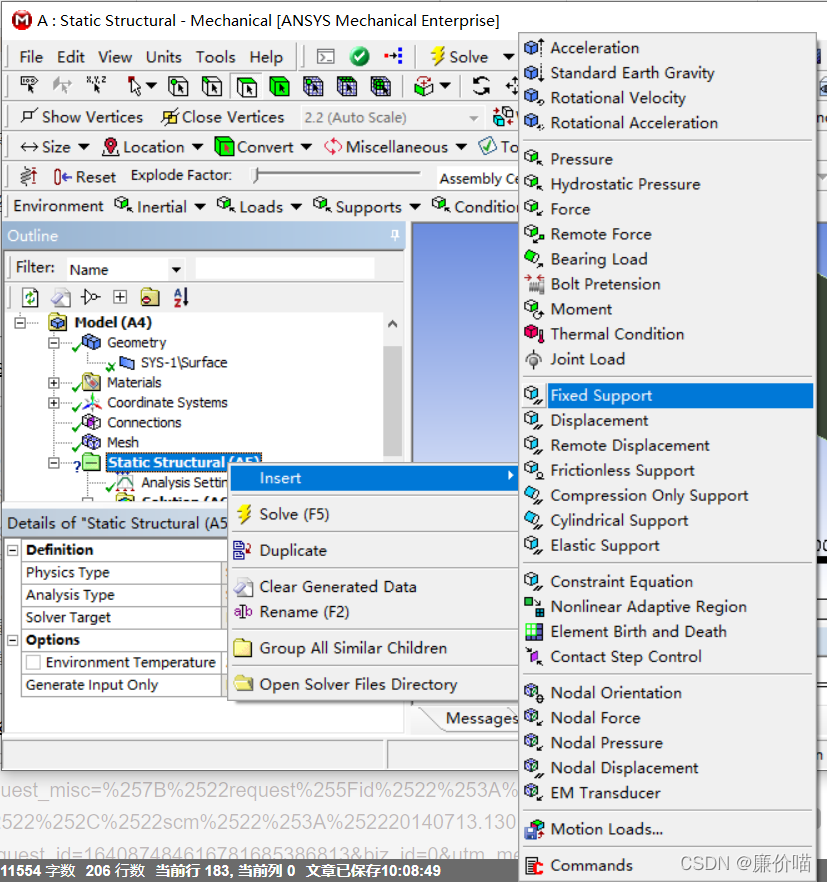
Task: Click the Commands icon at menu bottom
Action: tap(534, 865)
